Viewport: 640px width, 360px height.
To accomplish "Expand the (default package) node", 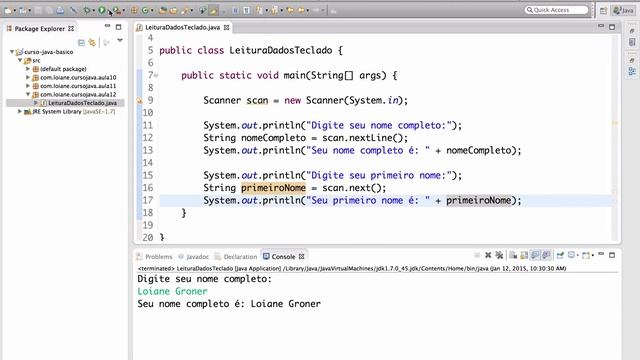I will click(x=28, y=69).
